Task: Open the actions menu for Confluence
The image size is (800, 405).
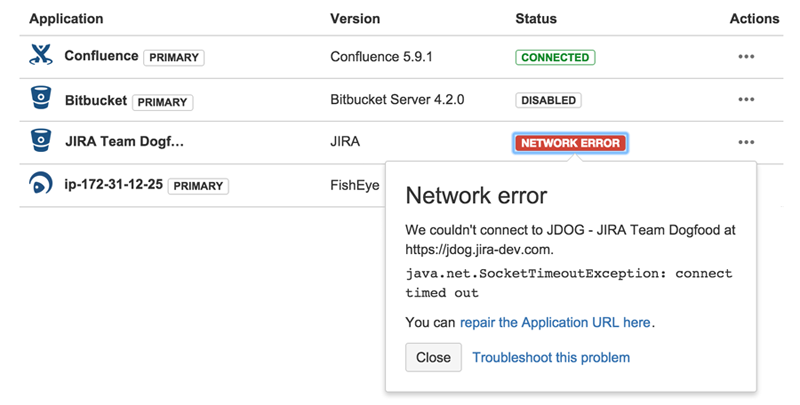Action: click(746, 57)
